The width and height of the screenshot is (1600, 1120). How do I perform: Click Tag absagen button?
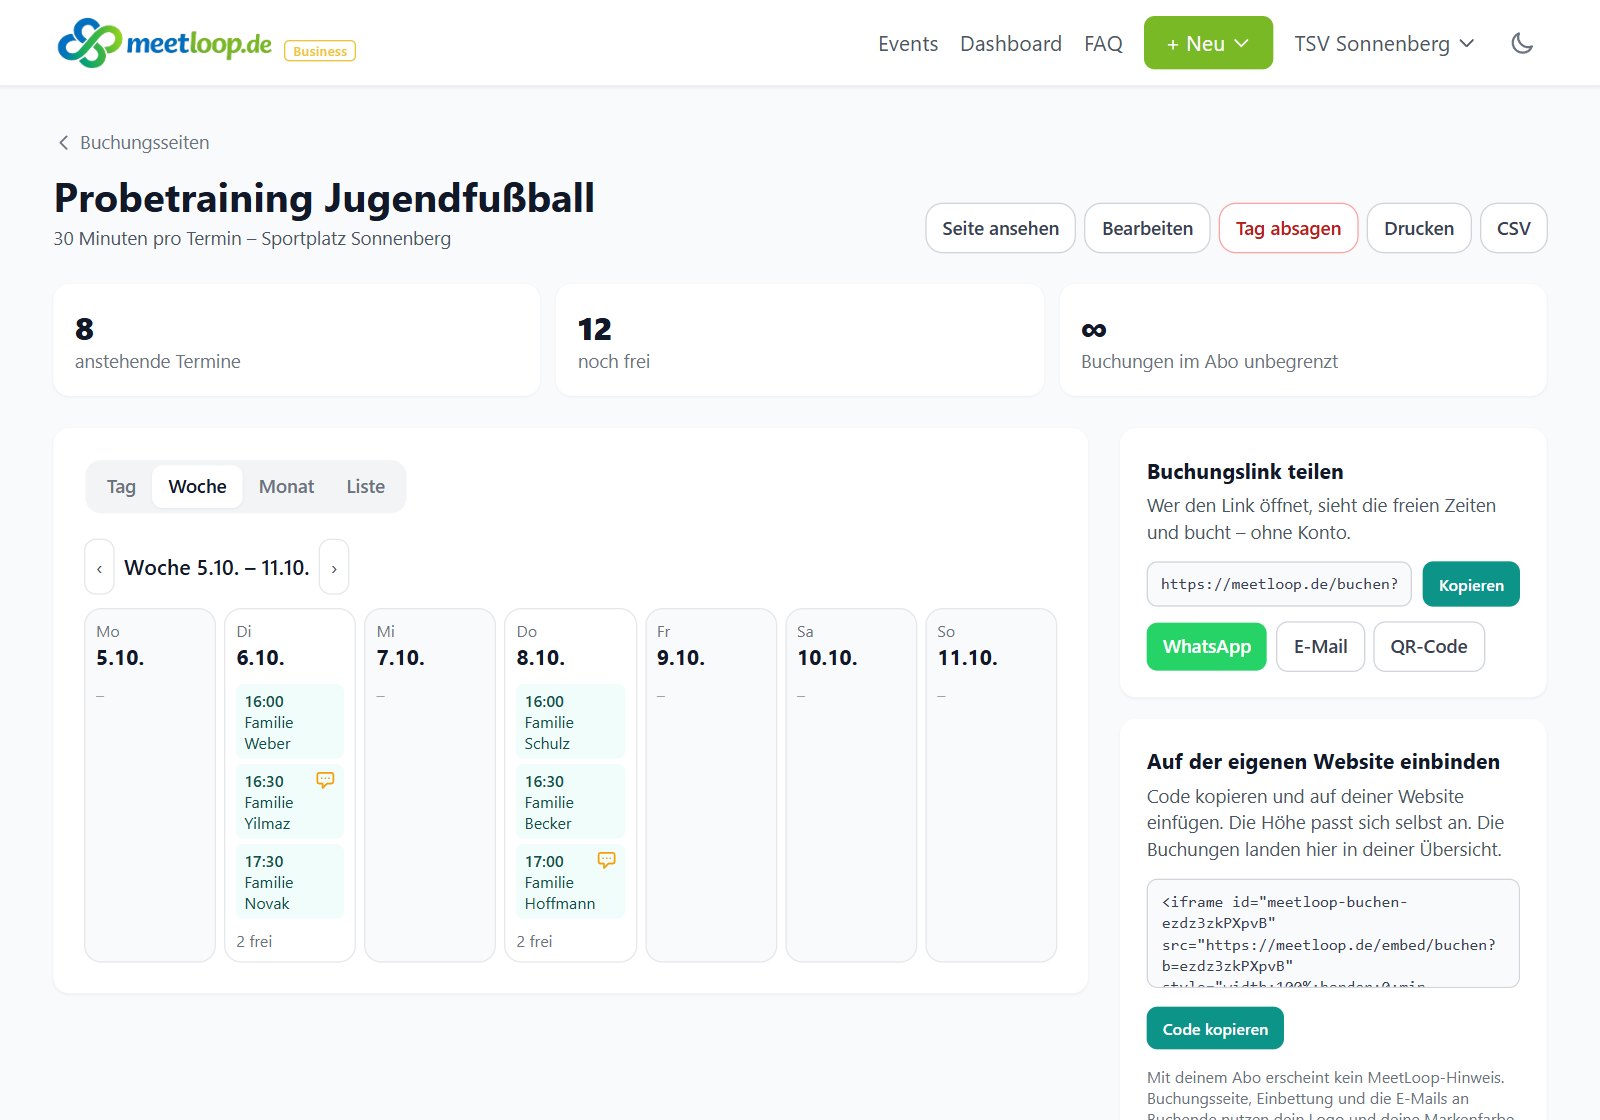1288,228
